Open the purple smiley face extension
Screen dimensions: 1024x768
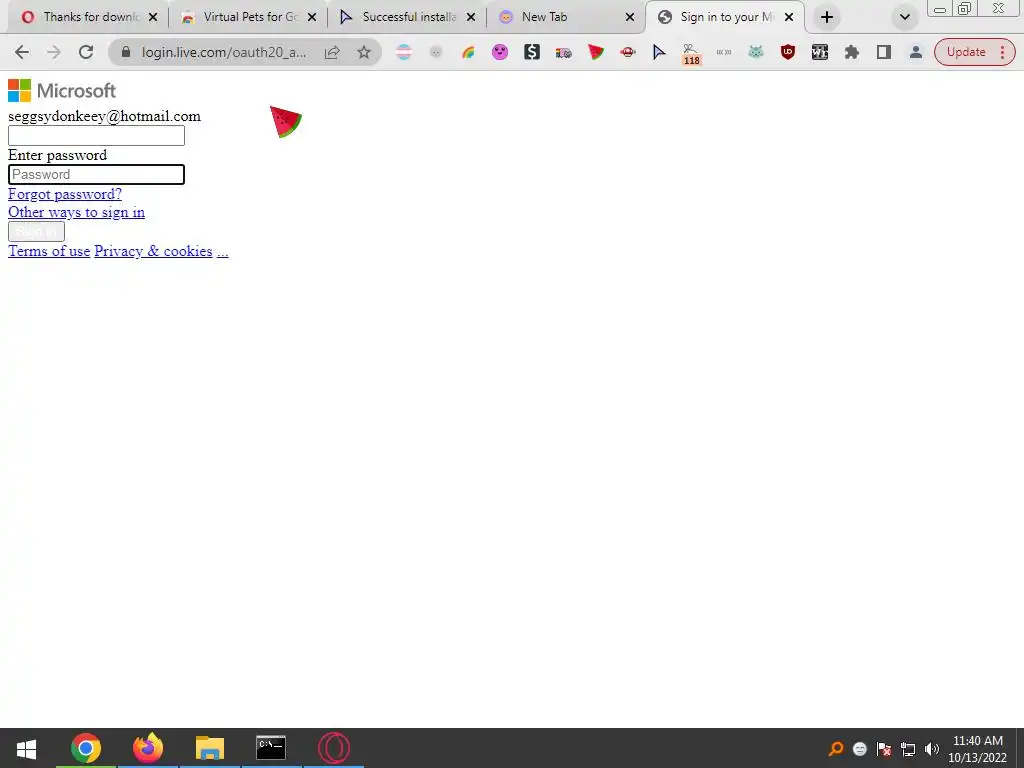tap(500, 52)
